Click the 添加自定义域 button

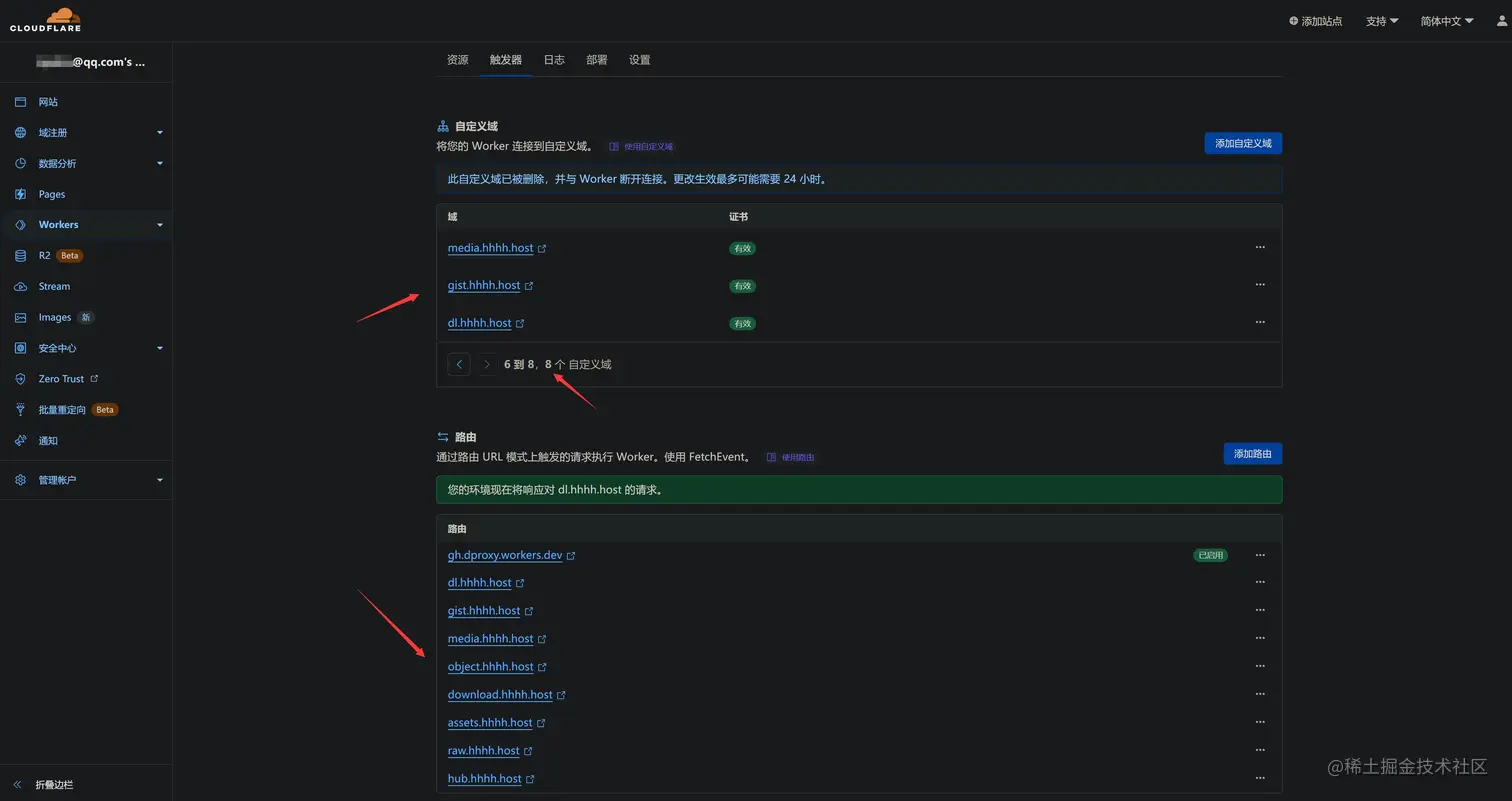(1243, 144)
